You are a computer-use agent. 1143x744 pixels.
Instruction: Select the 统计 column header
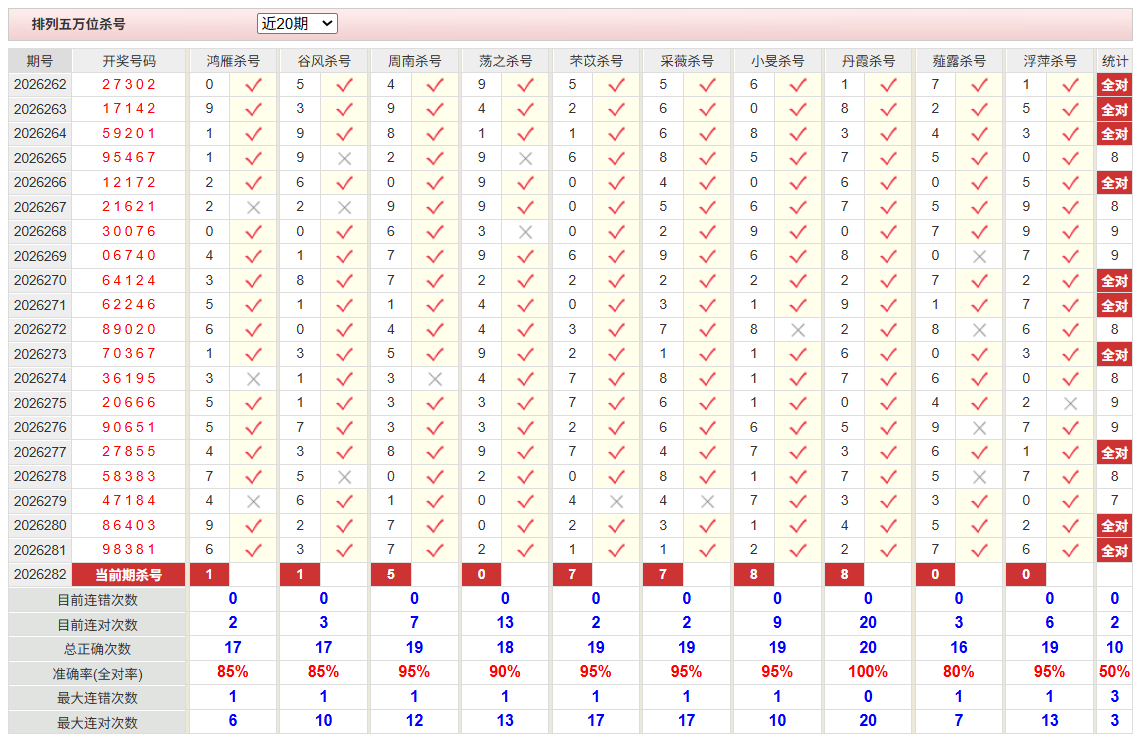pyautogui.click(x=1115, y=61)
